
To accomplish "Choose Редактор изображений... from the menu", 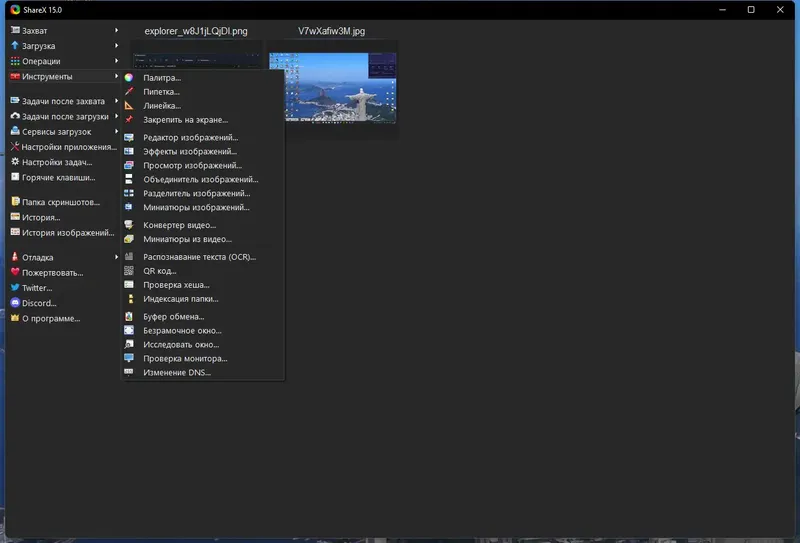I will pos(203,137).
